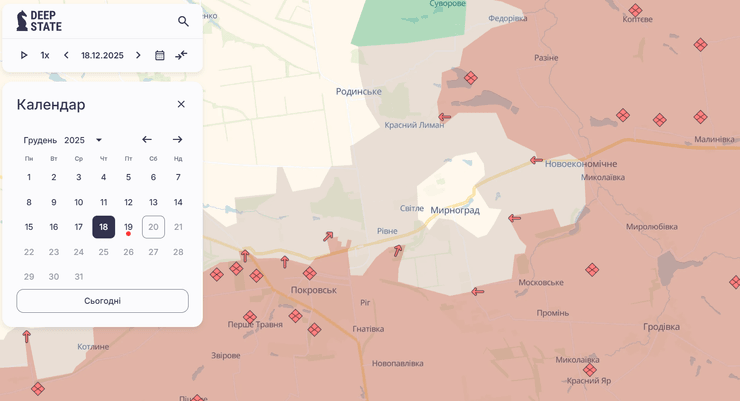Close the Календар panel
This screenshot has height=401, width=740.
pyautogui.click(x=181, y=104)
